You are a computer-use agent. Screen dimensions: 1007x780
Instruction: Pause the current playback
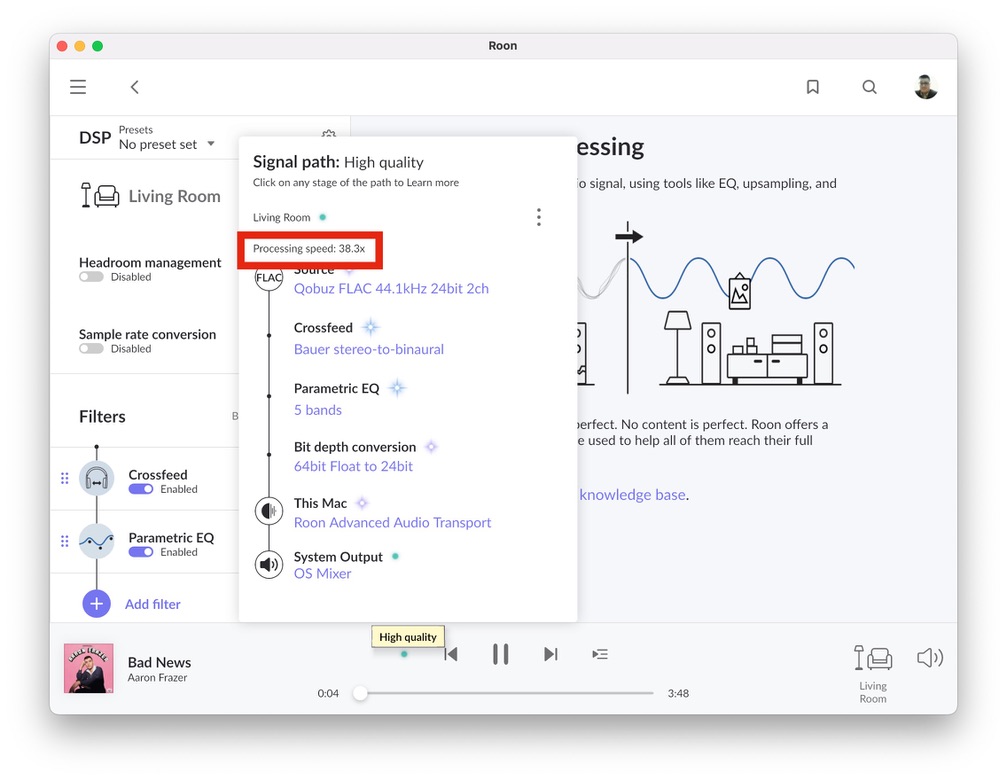point(500,654)
